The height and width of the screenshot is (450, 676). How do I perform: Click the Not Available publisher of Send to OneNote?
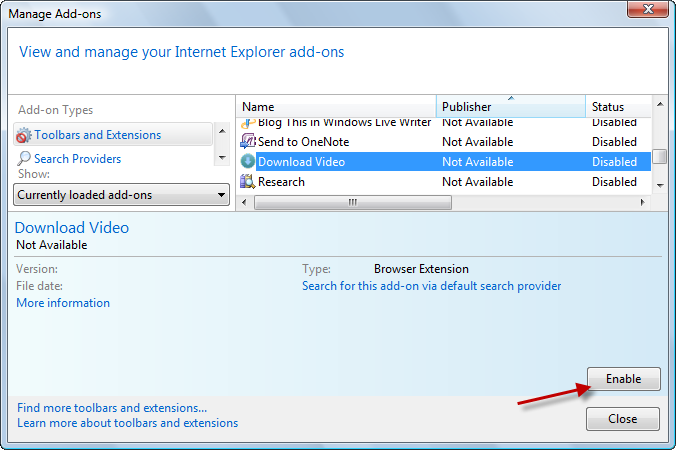(x=478, y=142)
